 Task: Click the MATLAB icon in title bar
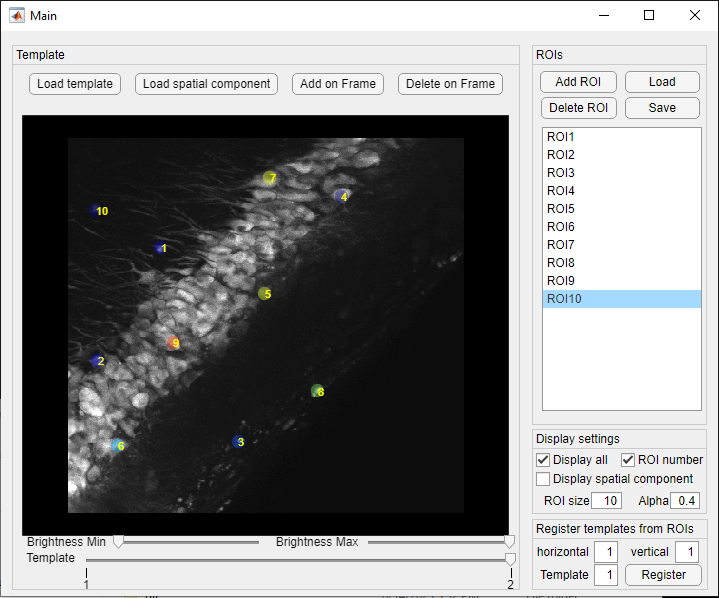click(17, 16)
